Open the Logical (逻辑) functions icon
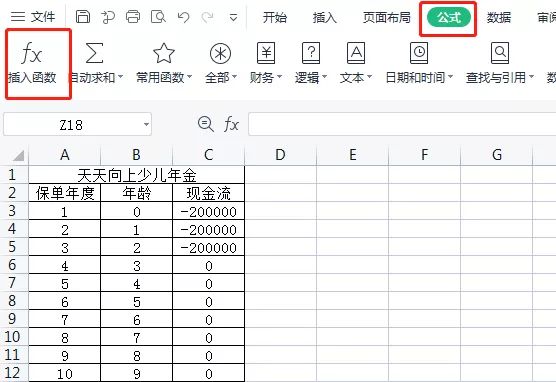Viewport: 556px width, 382px height. (311, 53)
